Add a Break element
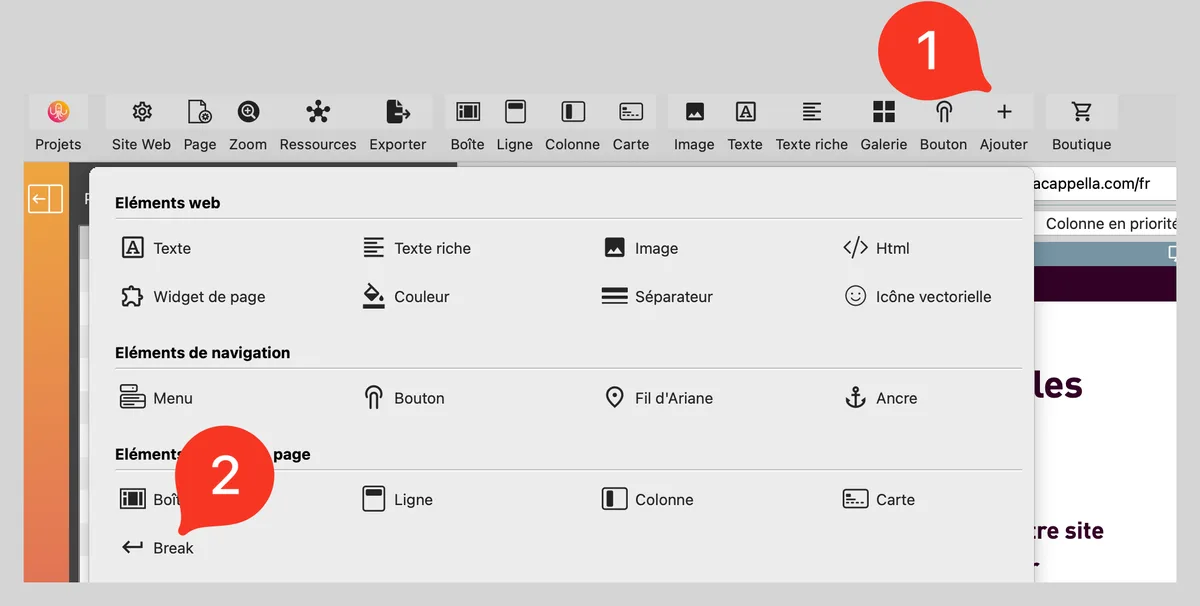 tap(158, 548)
